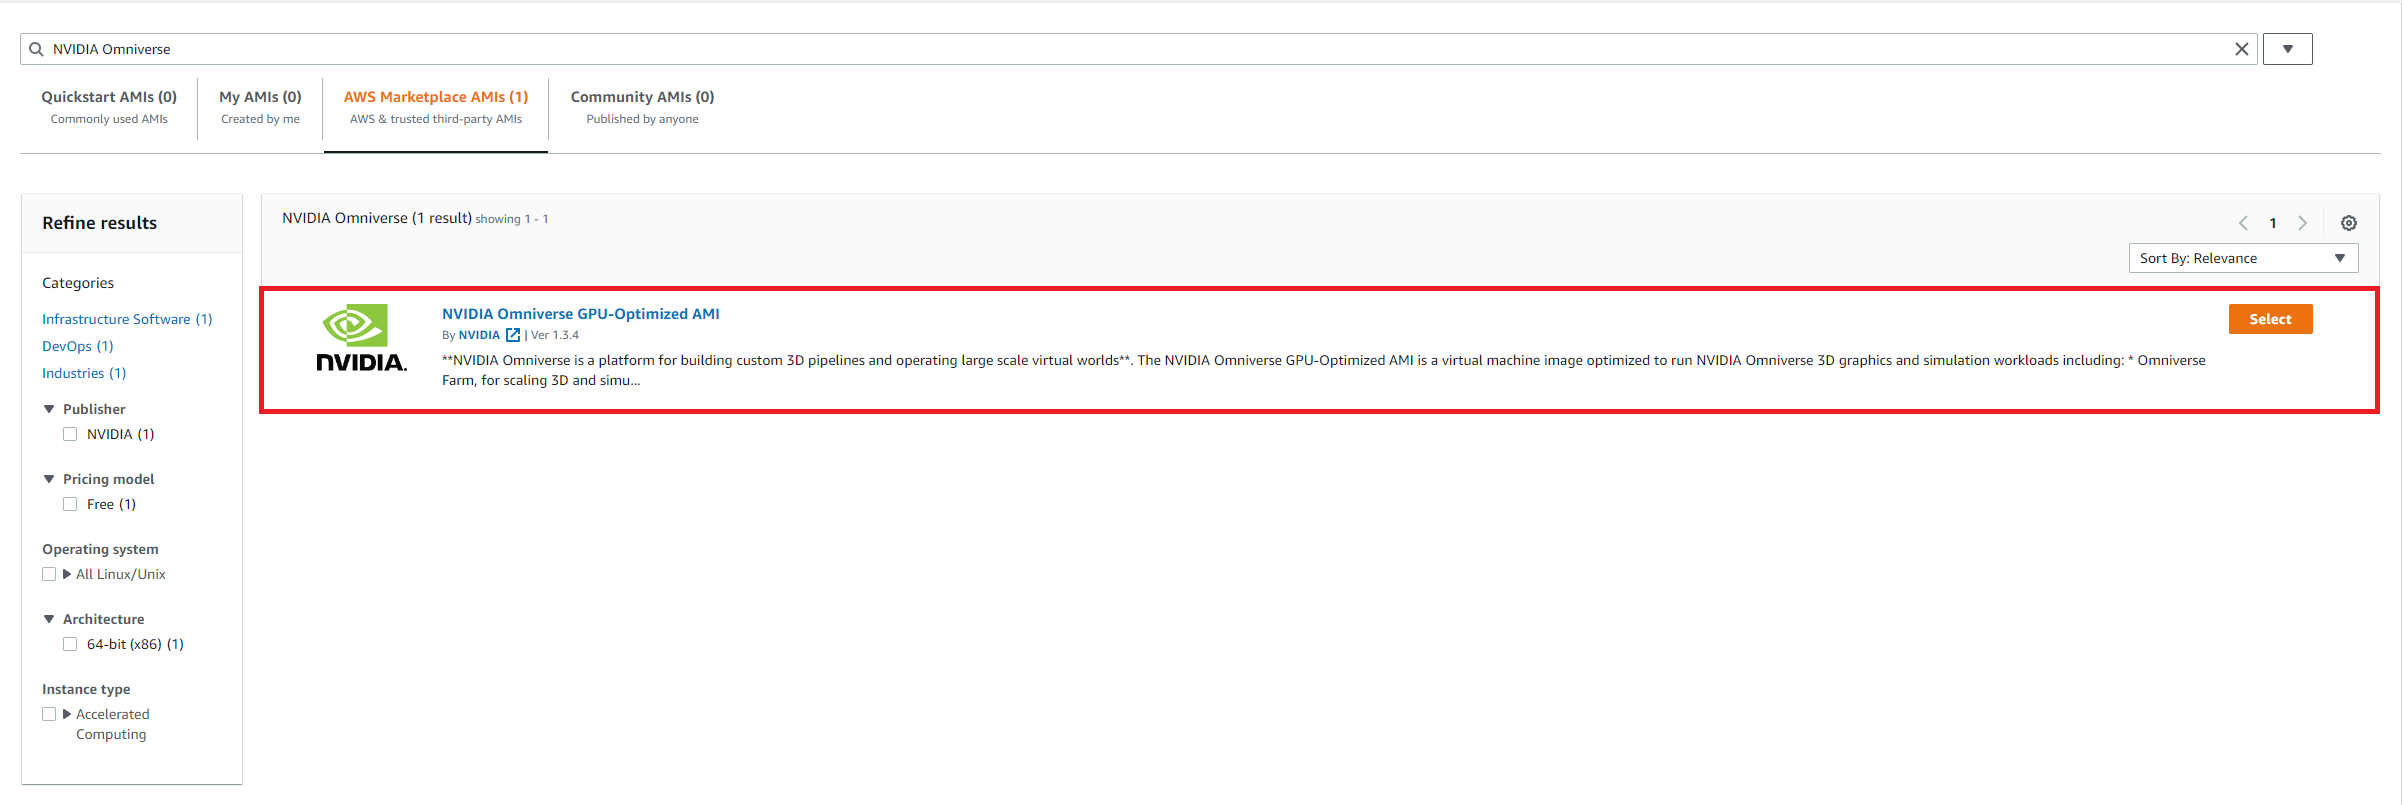Viewport: 2402px width, 805px height.
Task: Collapse the Architecture filter section
Action: pos(49,619)
